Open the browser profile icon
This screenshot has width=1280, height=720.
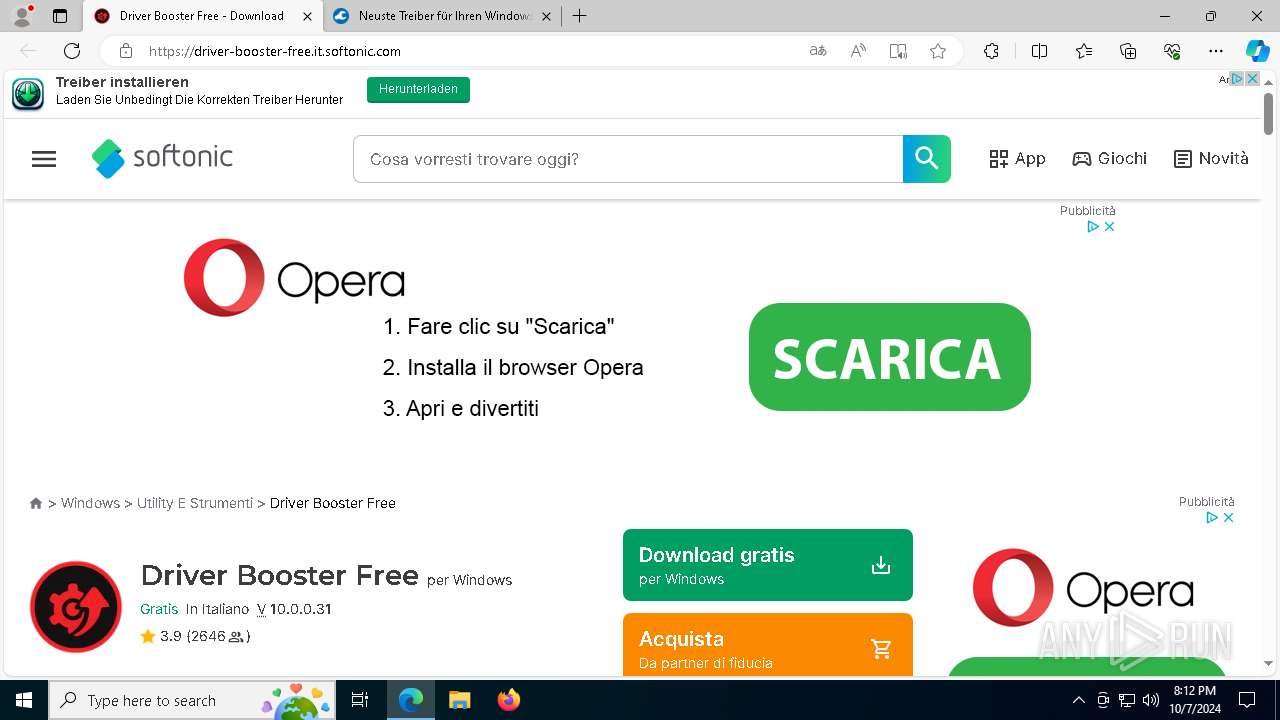tap(22, 16)
